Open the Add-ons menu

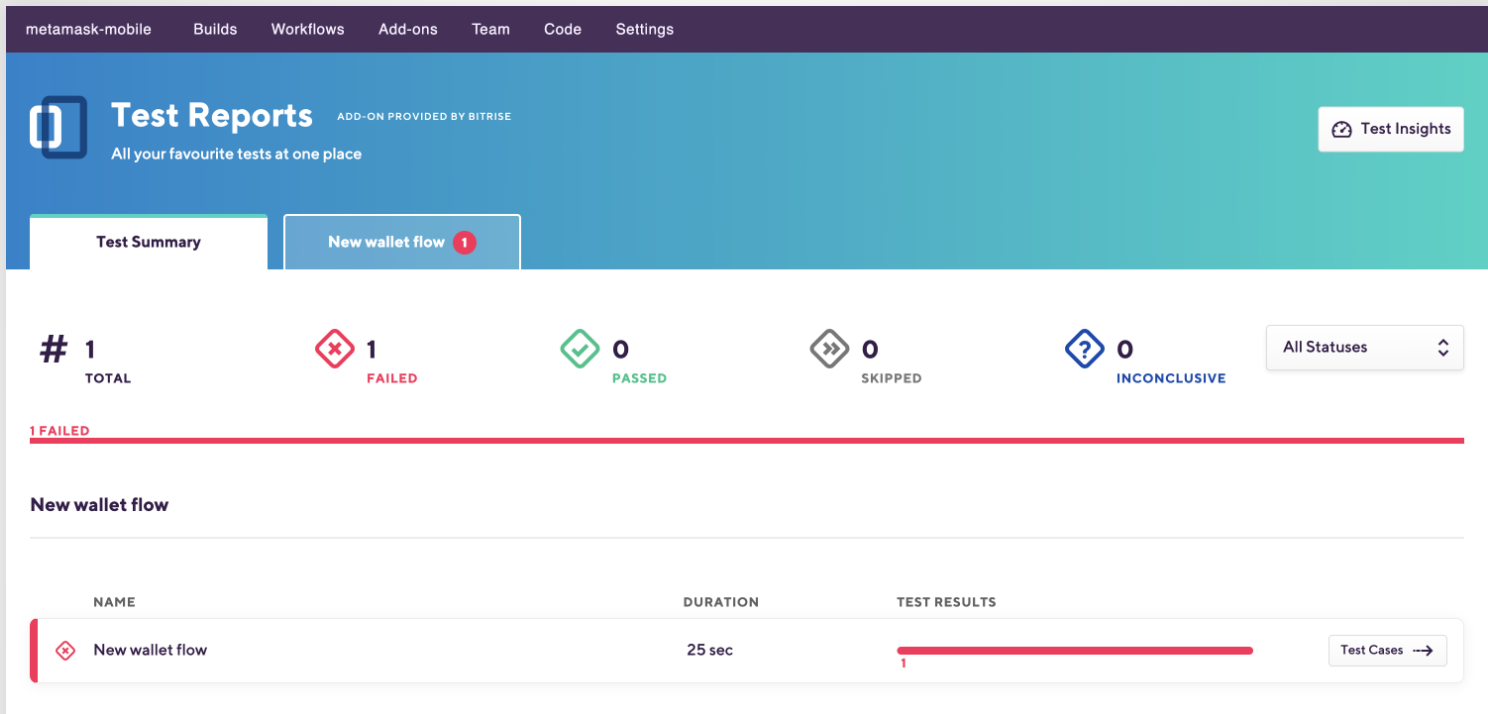coord(408,29)
